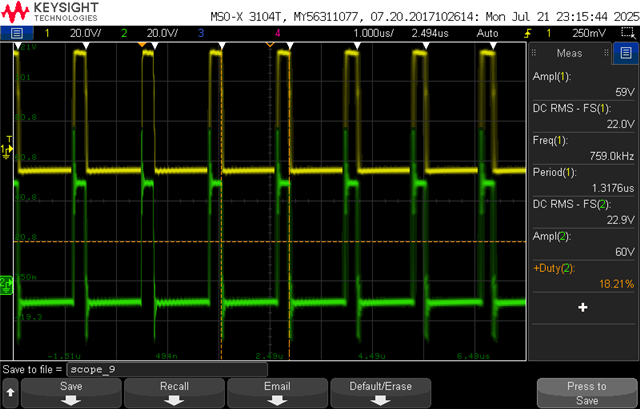Click the trigger level T marker

coord(9,140)
